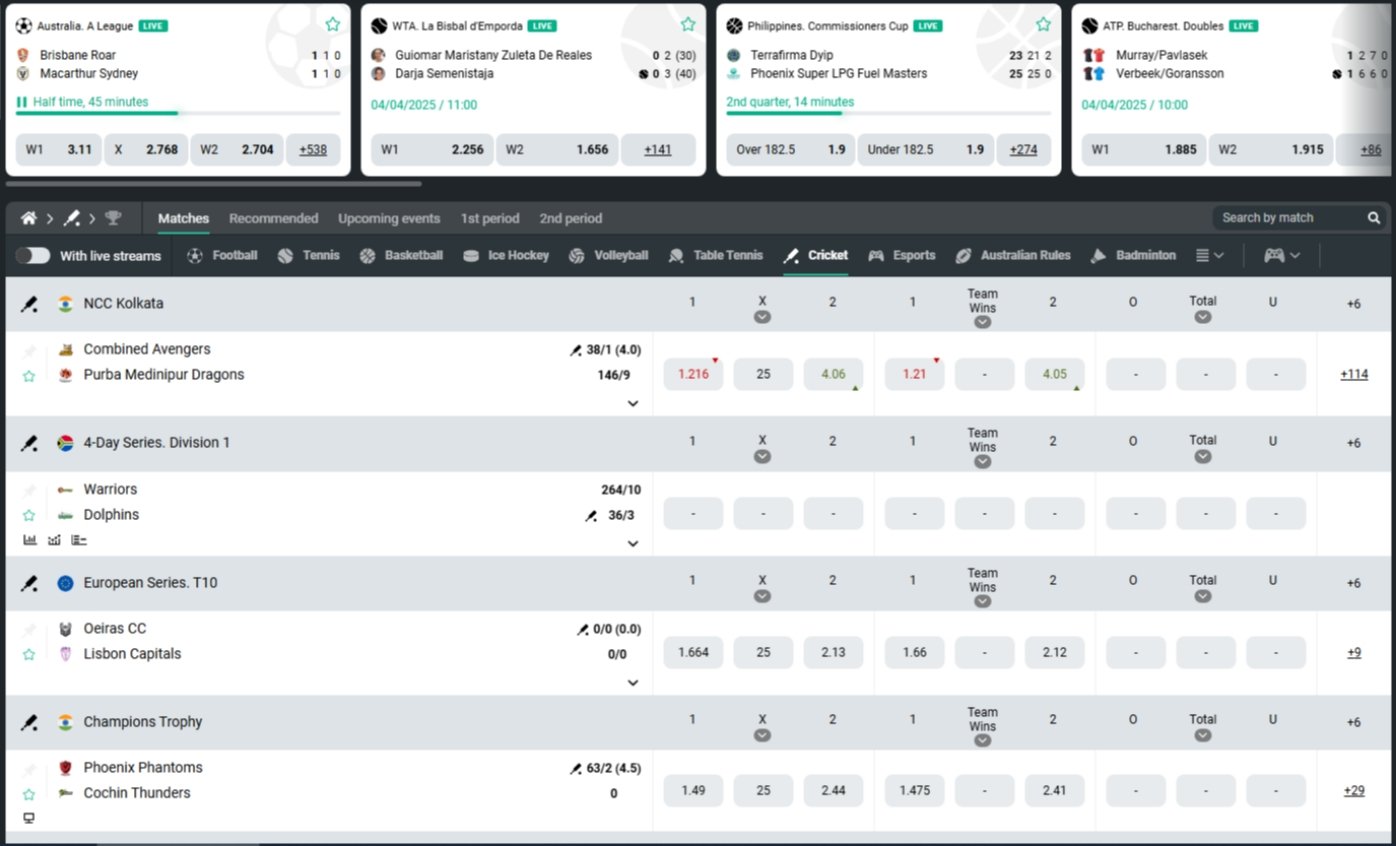Favorite the Australia A League card
Image resolution: width=1396 pixels, height=846 pixels.
pyautogui.click(x=333, y=24)
